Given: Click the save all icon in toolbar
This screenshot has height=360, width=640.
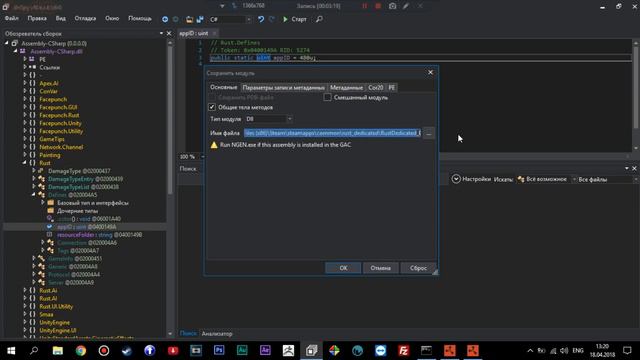Looking at the screenshot, I should point(200,19).
